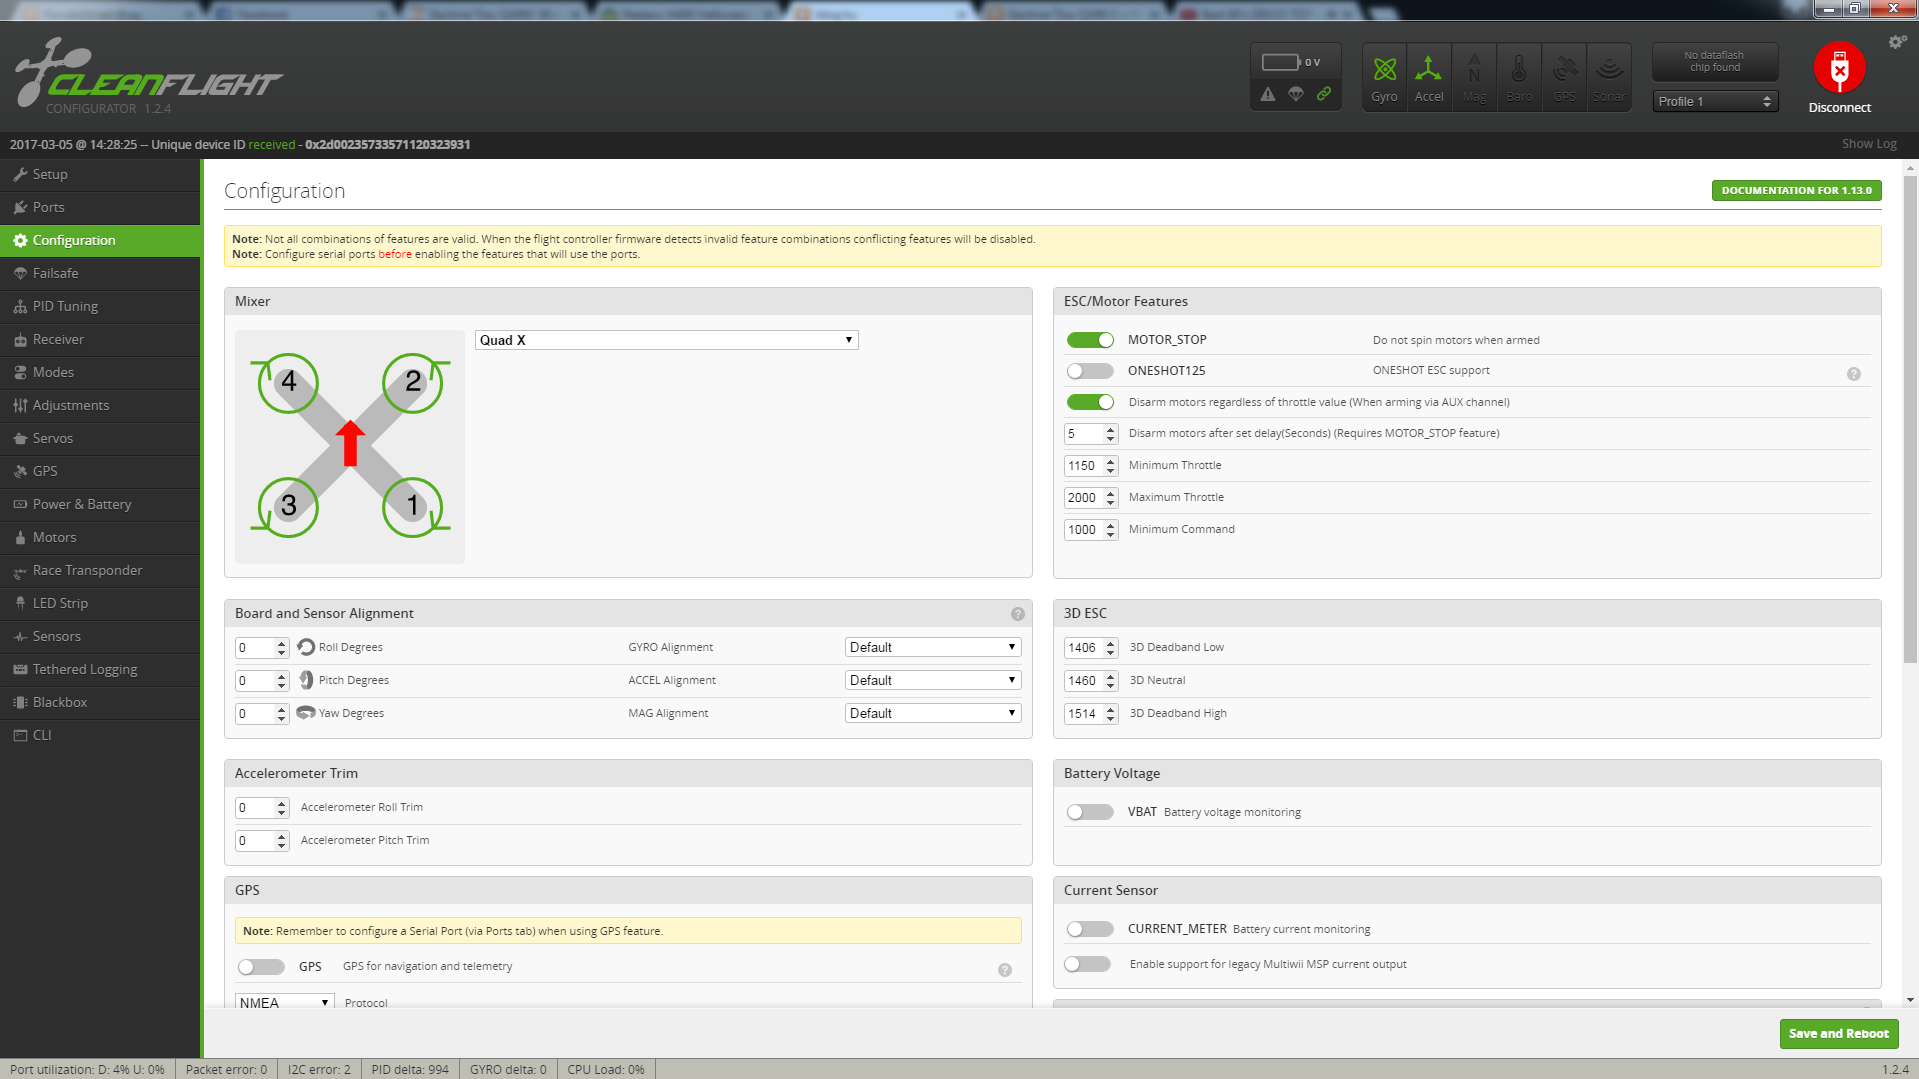Go to the Motors tab
Image resolution: width=1919 pixels, height=1079 pixels.
tap(100, 537)
